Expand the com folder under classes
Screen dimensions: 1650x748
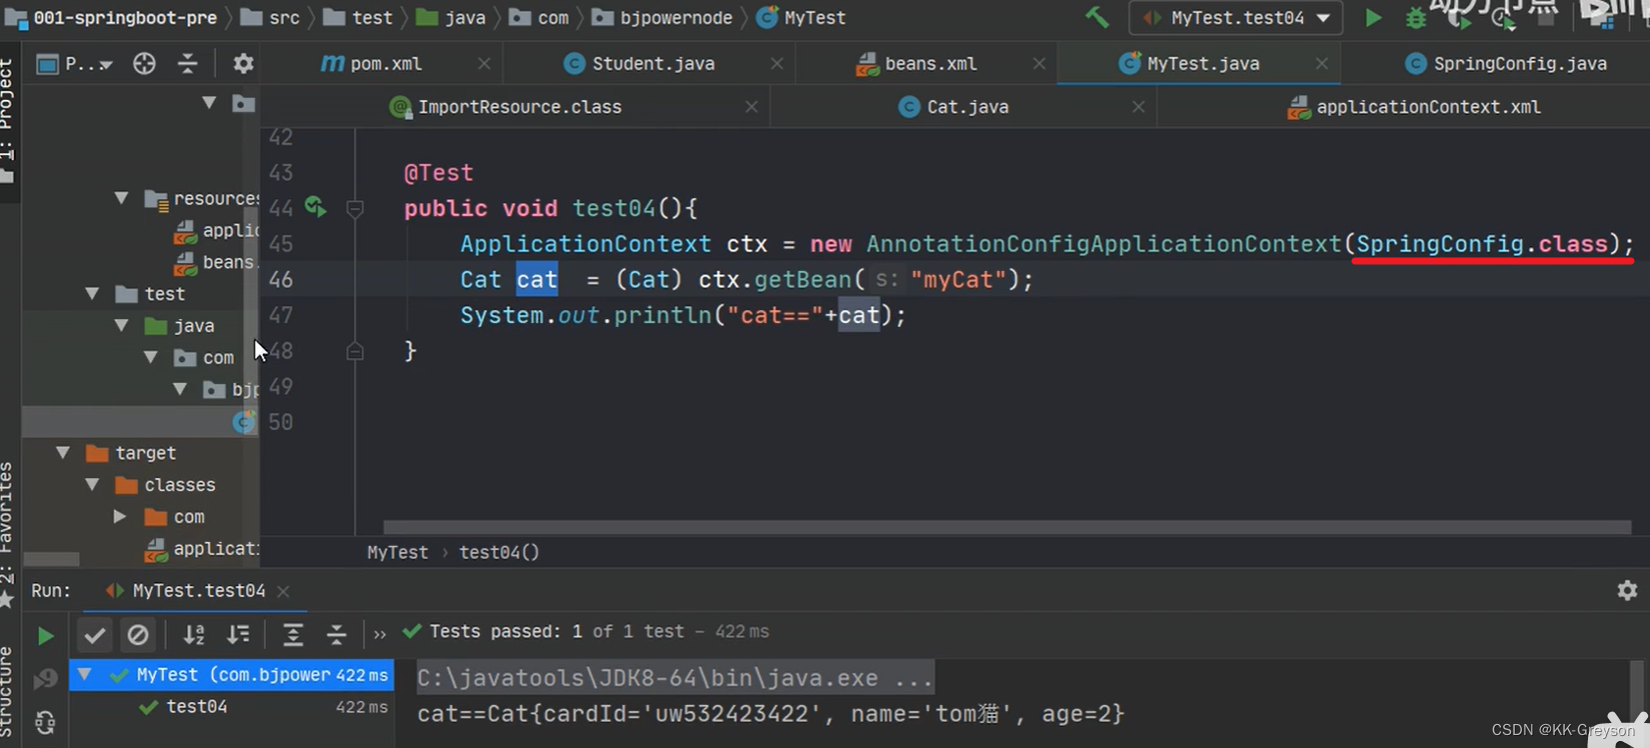click(120, 517)
